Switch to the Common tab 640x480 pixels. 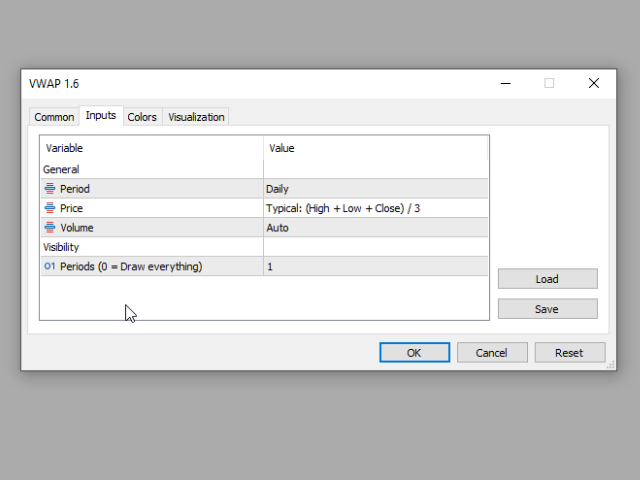[x=54, y=117]
